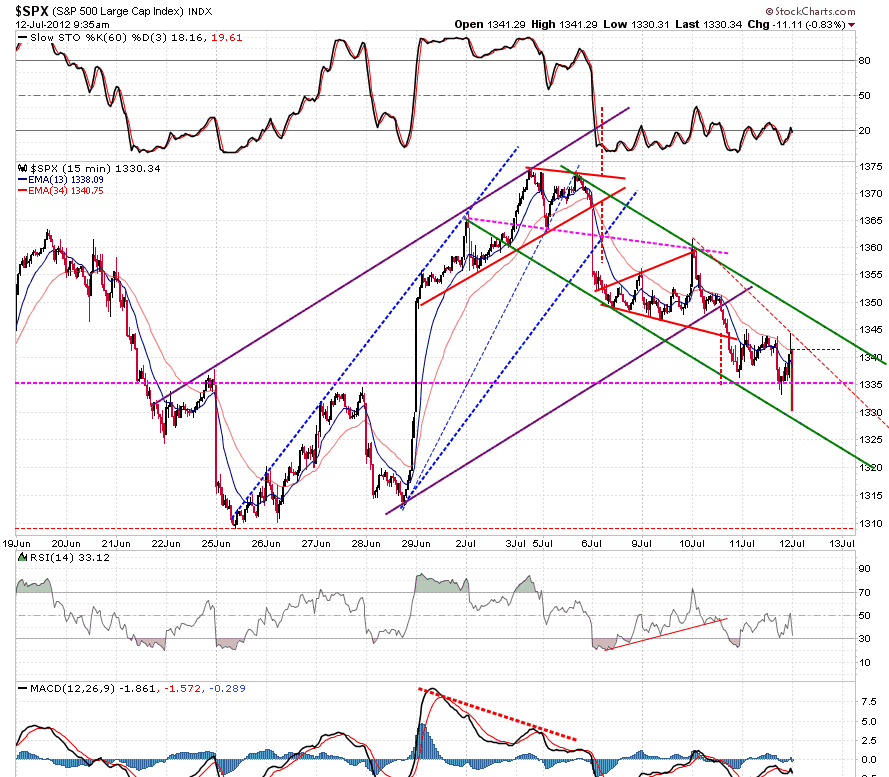The width and height of the screenshot is (889, 777).
Task: Click the '(S&P 500 Large Cap Index)' name
Action: (118, 11)
